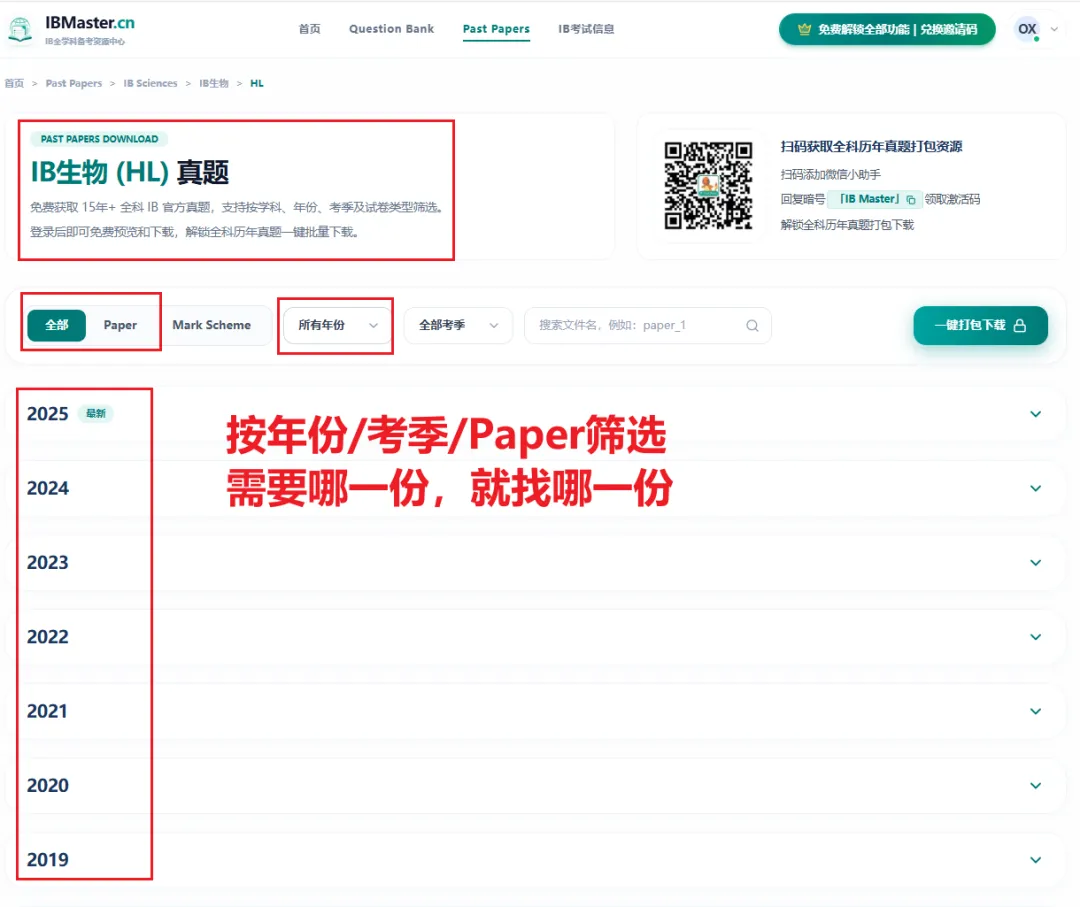Viewport: 1080px width, 907px height.
Task: Click the 最新 badge beside 2025
Action: coord(96,413)
